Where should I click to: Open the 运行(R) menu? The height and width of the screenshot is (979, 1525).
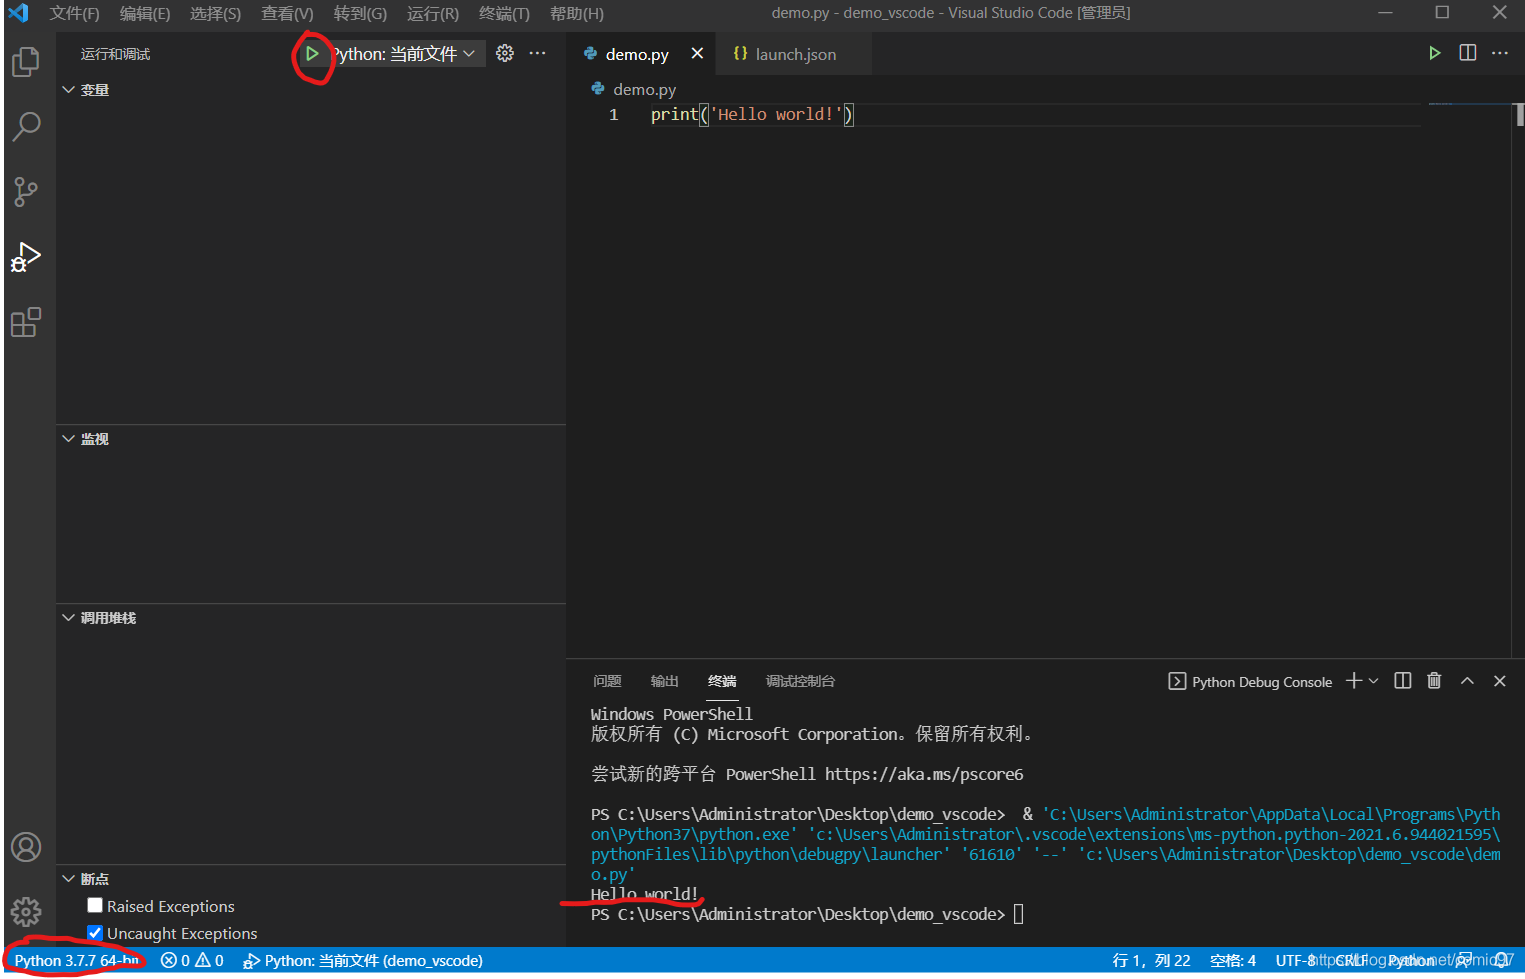(x=433, y=14)
